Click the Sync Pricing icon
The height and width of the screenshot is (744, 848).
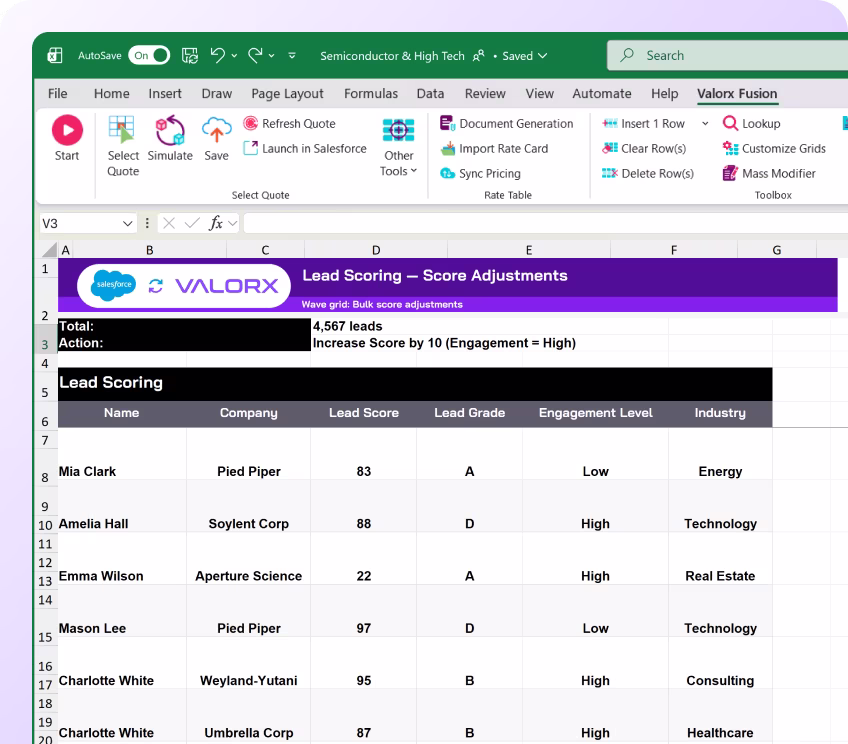pyautogui.click(x=447, y=173)
